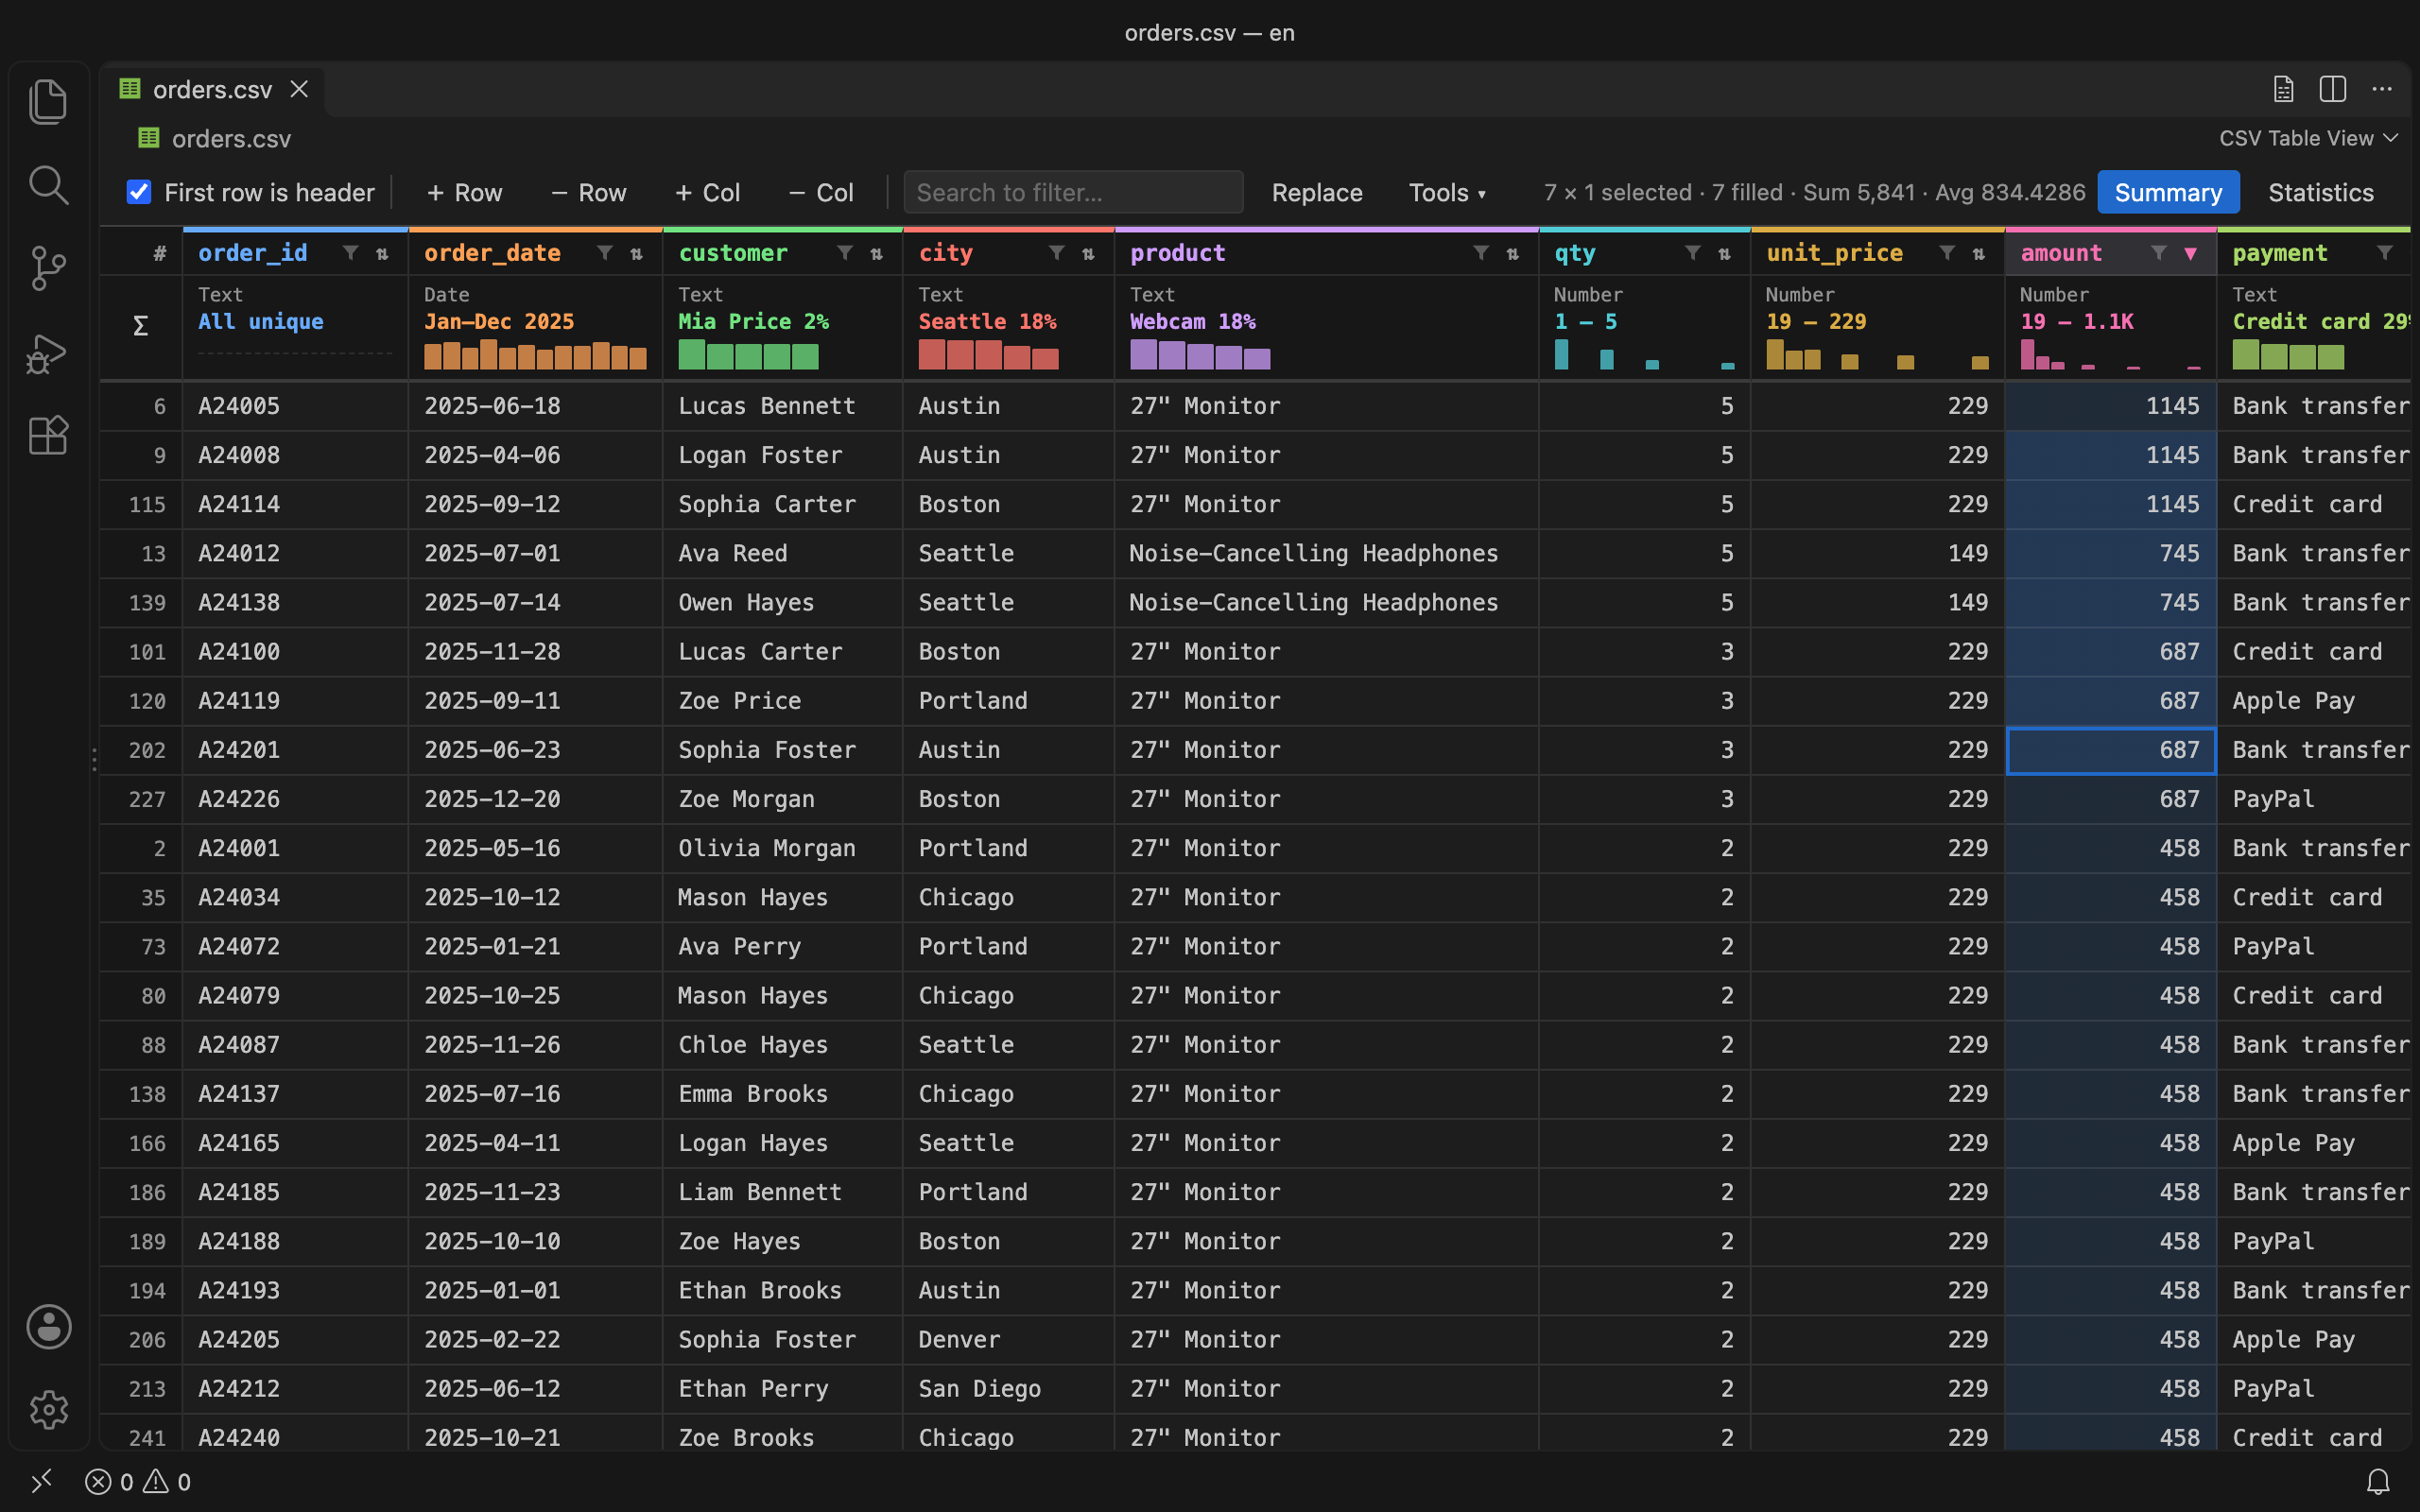The image size is (2420, 1512).
Task: Click the − Col button
Action: point(822,192)
